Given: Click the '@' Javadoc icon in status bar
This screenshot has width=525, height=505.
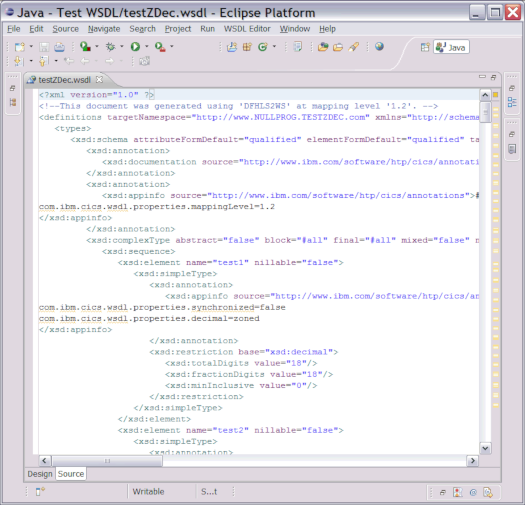Looking at the screenshot, I should [x=473, y=492].
